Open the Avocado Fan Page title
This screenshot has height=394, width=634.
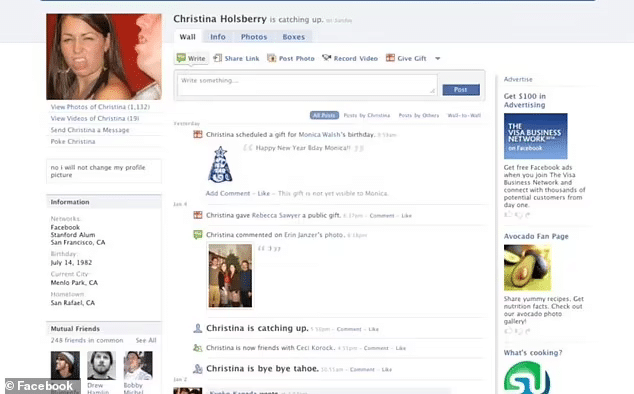pos(536,236)
